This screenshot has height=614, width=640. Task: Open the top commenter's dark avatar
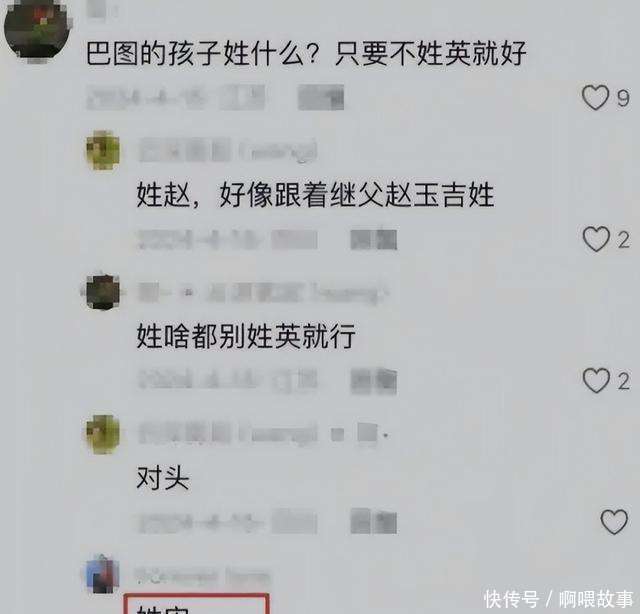click(37, 31)
